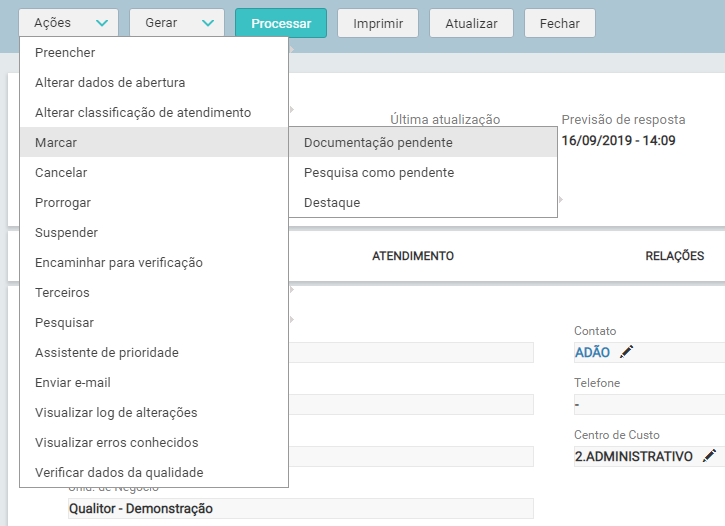Select Preencher from the menu
This screenshot has height=526, width=725.
[x=154, y=52]
